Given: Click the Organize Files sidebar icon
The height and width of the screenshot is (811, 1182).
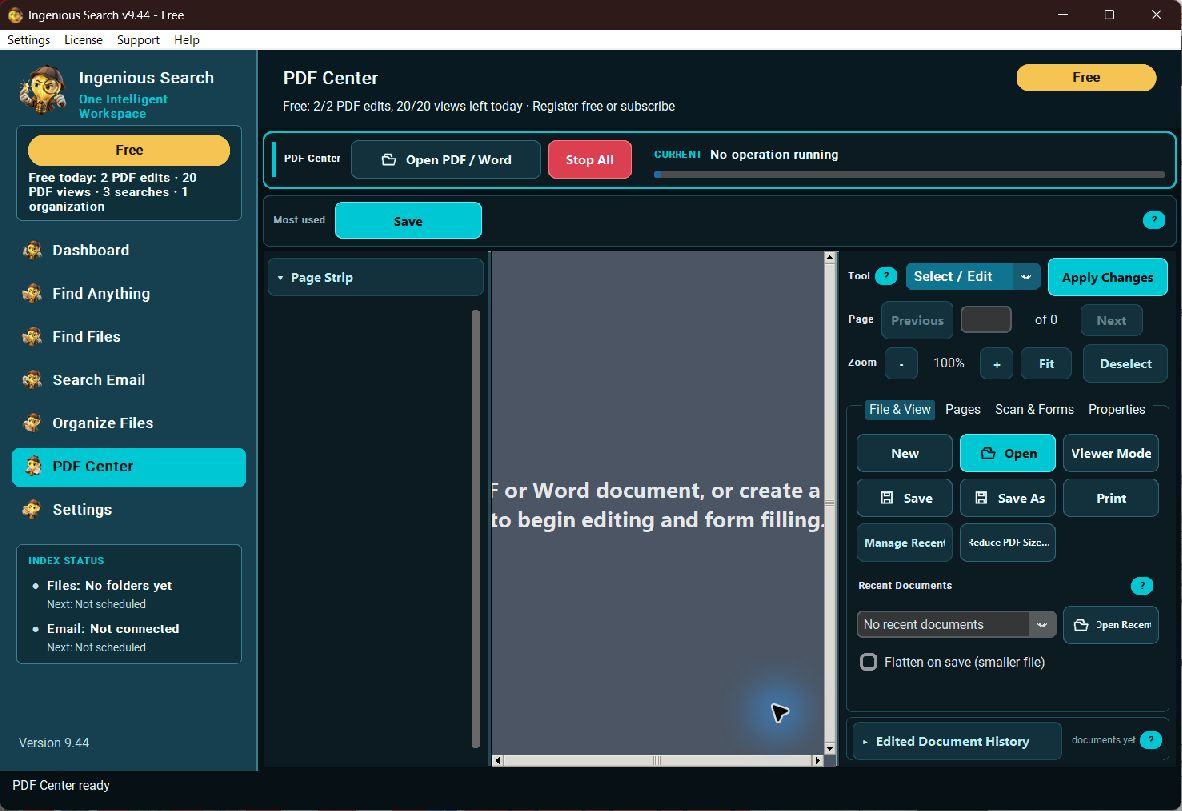Looking at the screenshot, I should point(32,423).
